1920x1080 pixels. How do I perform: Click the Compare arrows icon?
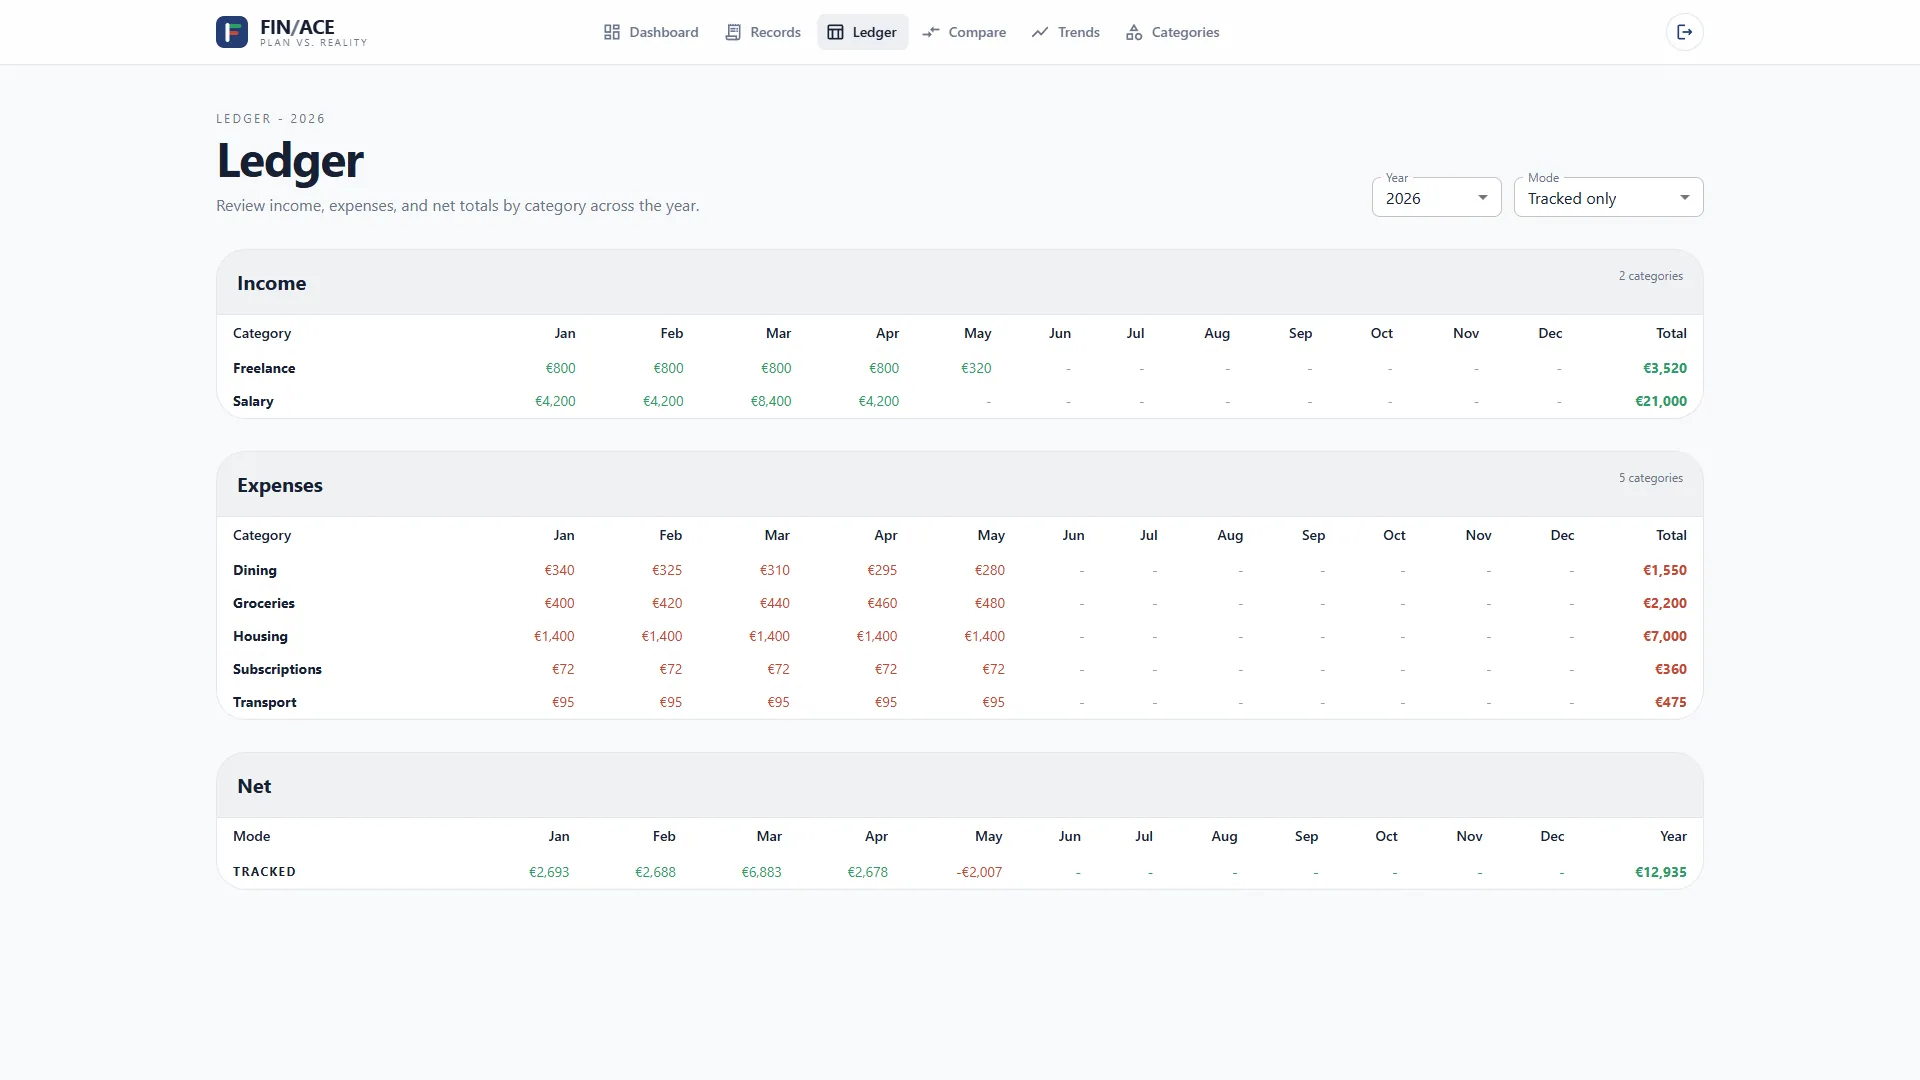931,32
